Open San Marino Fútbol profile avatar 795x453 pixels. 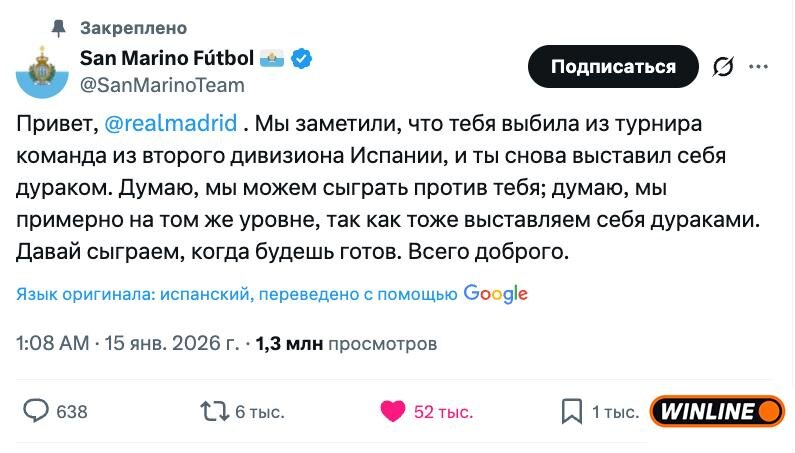(x=41, y=71)
